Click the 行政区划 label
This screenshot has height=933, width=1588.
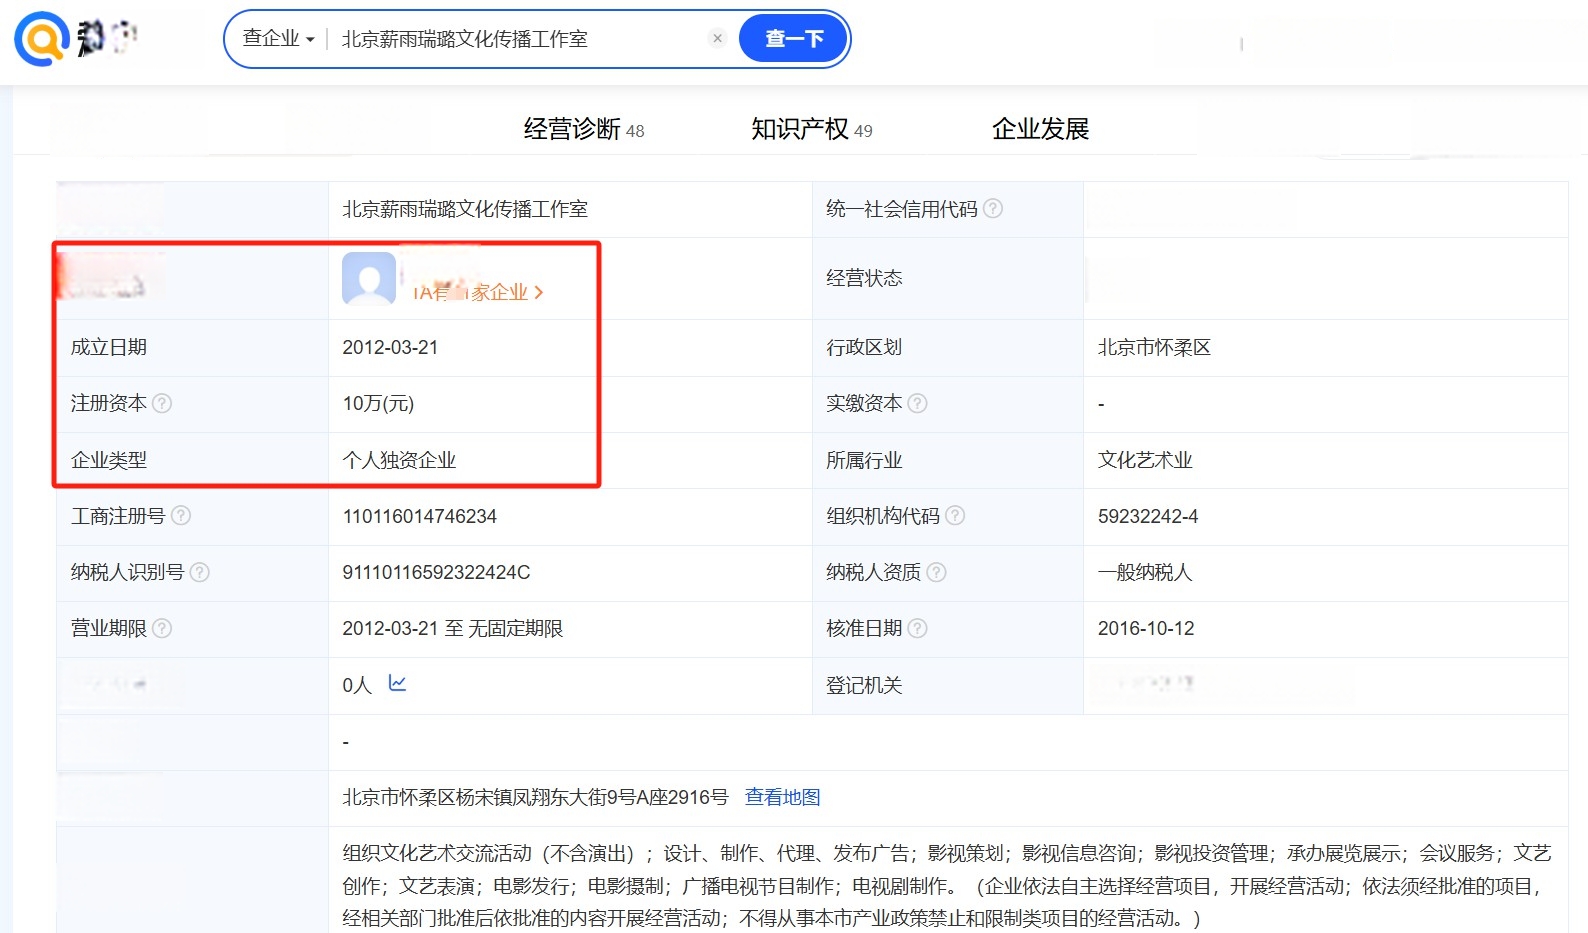(x=864, y=347)
